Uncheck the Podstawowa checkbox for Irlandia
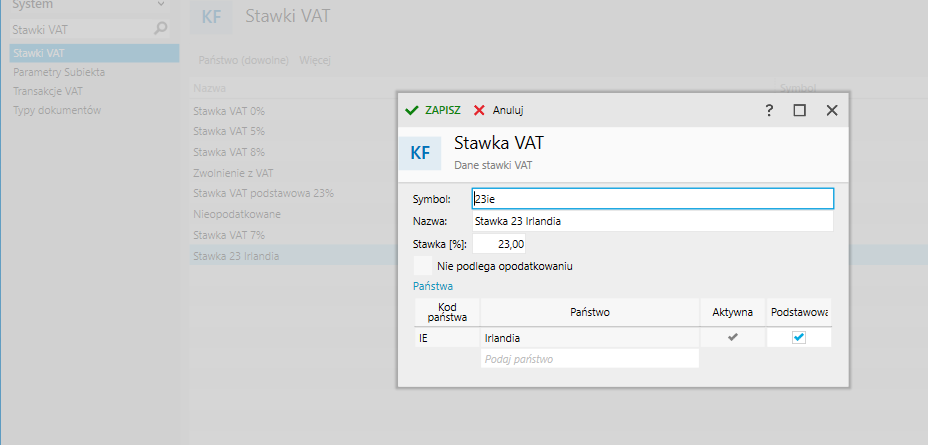This screenshot has height=445, width=928. pyautogui.click(x=799, y=337)
